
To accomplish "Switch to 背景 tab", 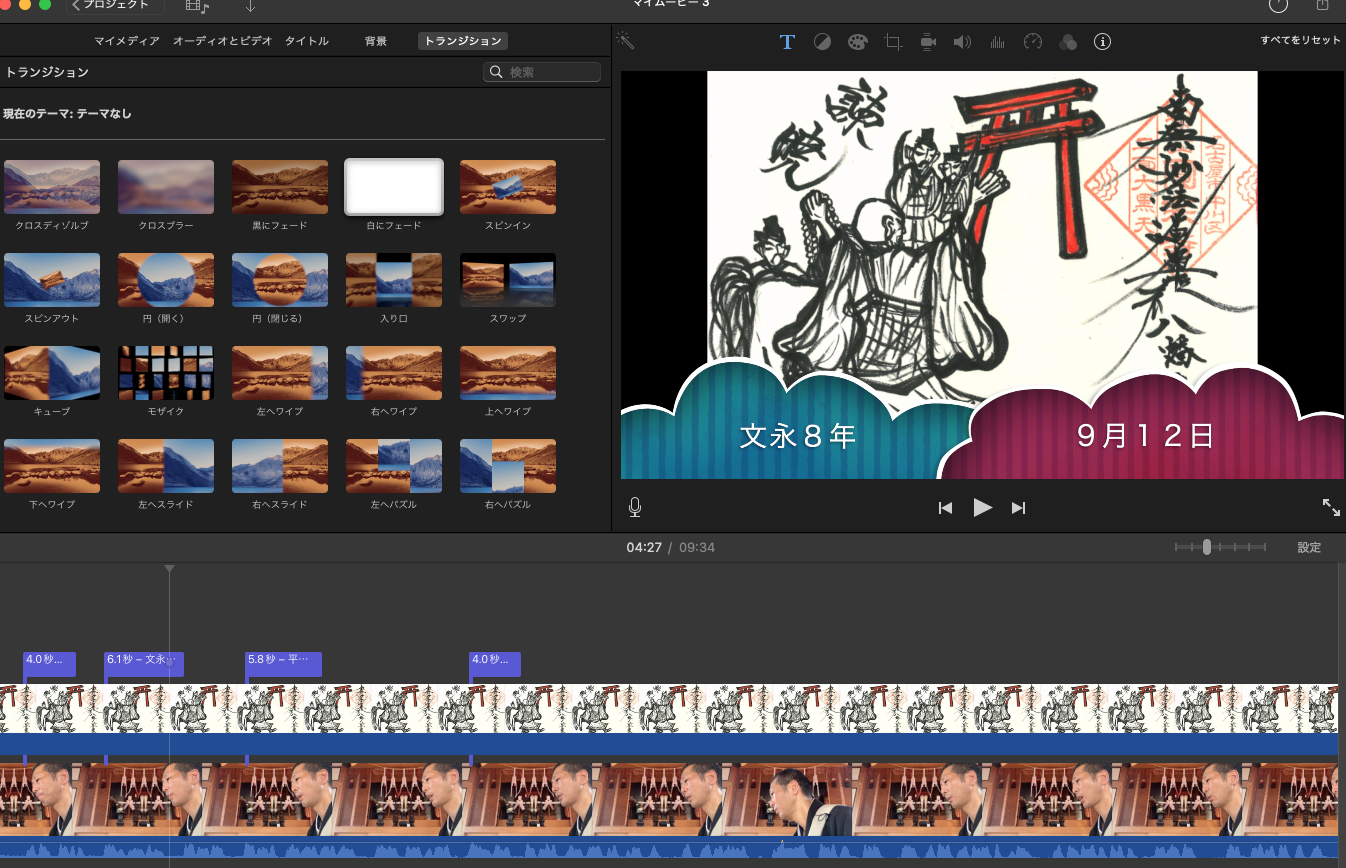I will [x=376, y=41].
